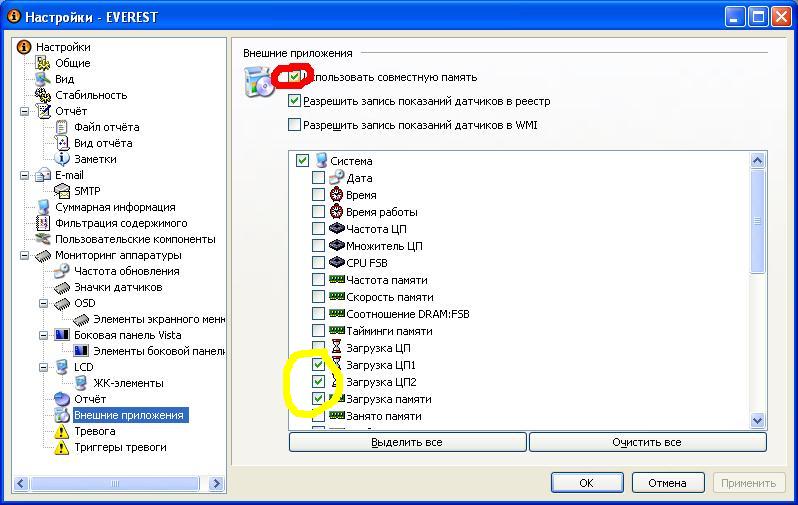Click the OSD chip icon
Viewport: 798px width, 505px height.
pos(62,303)
